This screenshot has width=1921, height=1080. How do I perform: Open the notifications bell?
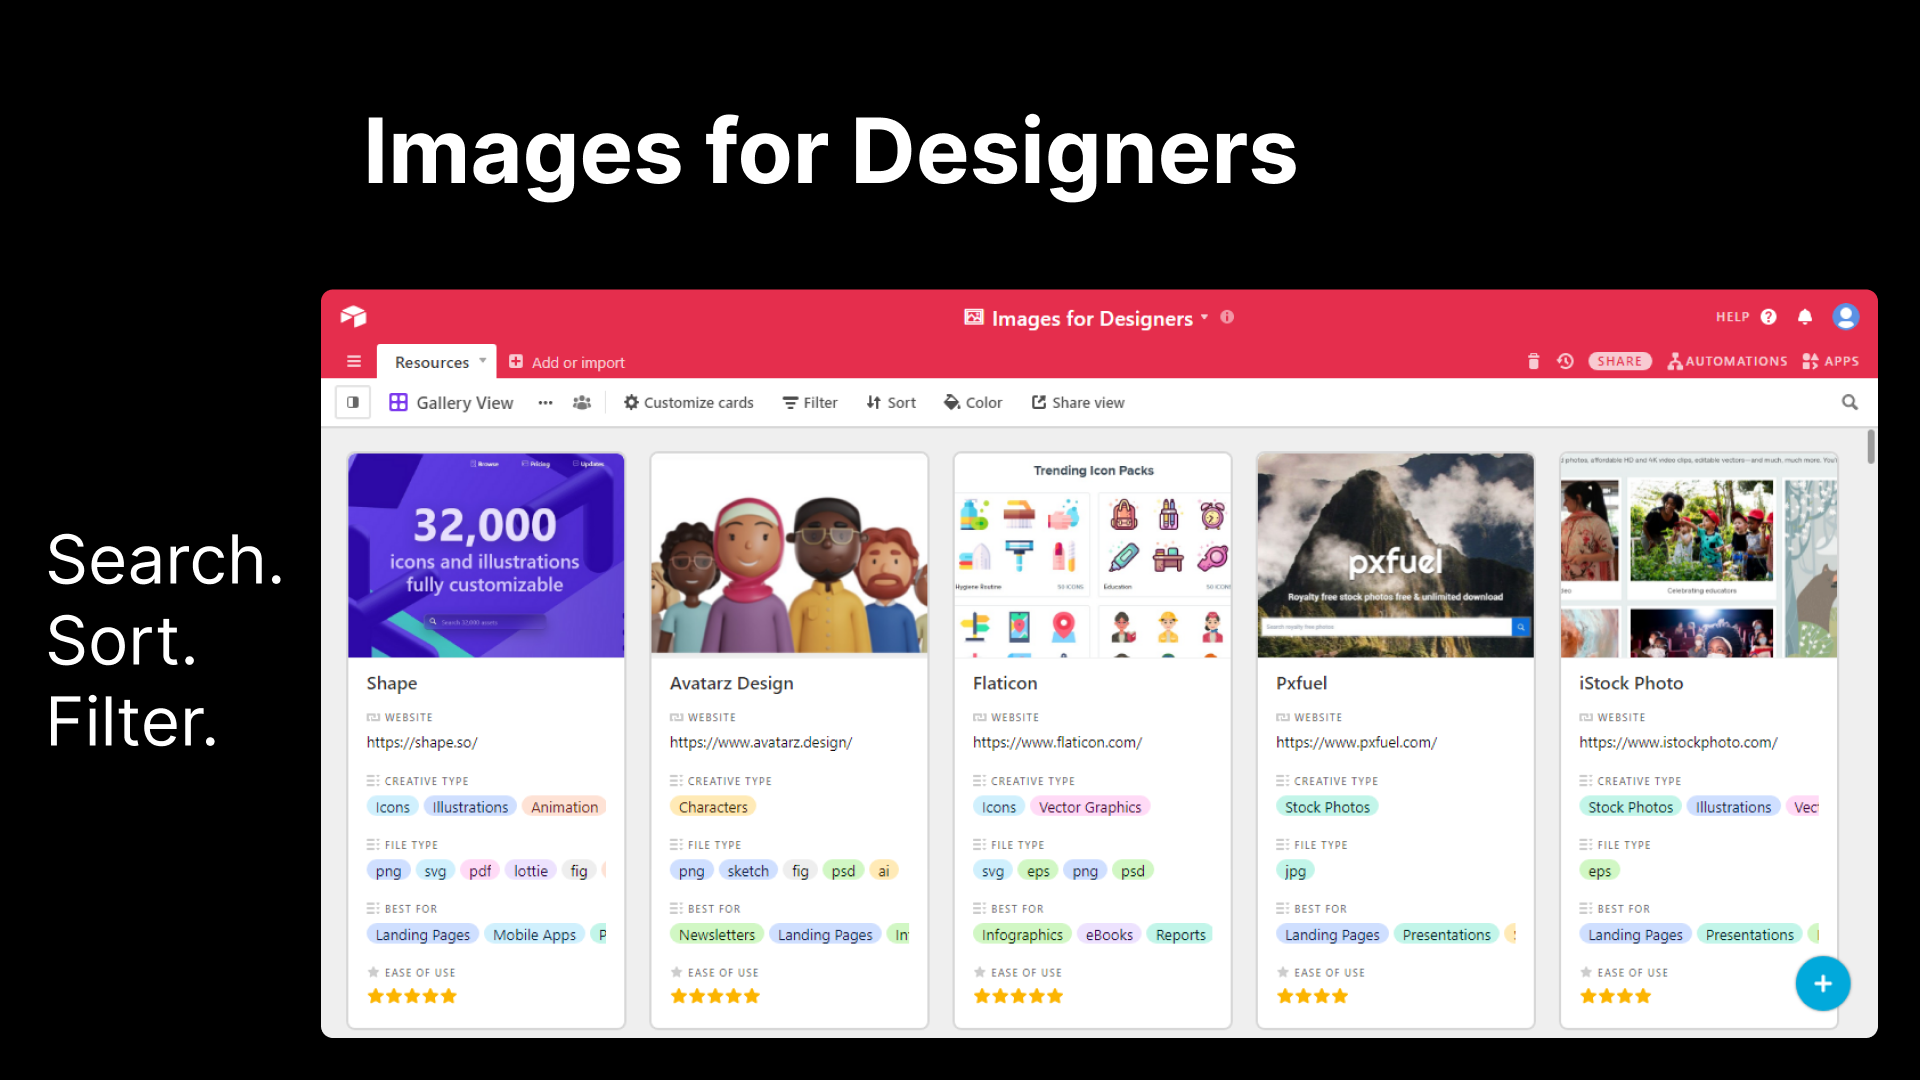[1805, 317]
